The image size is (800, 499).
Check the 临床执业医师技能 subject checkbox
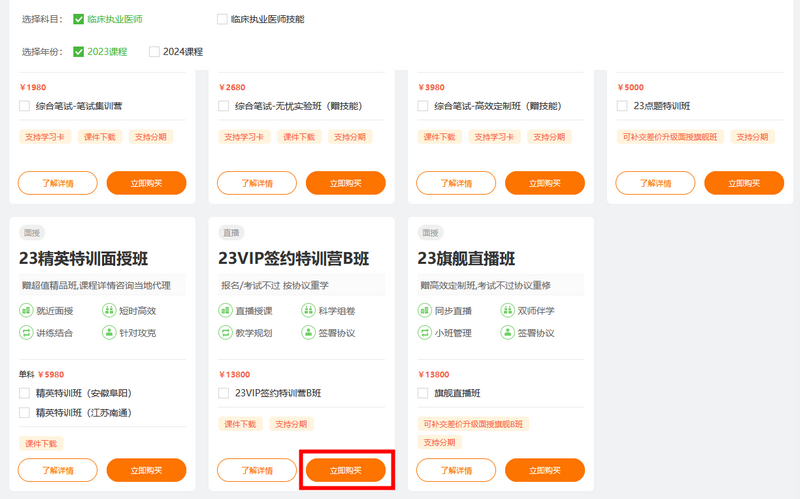point(222,19)
